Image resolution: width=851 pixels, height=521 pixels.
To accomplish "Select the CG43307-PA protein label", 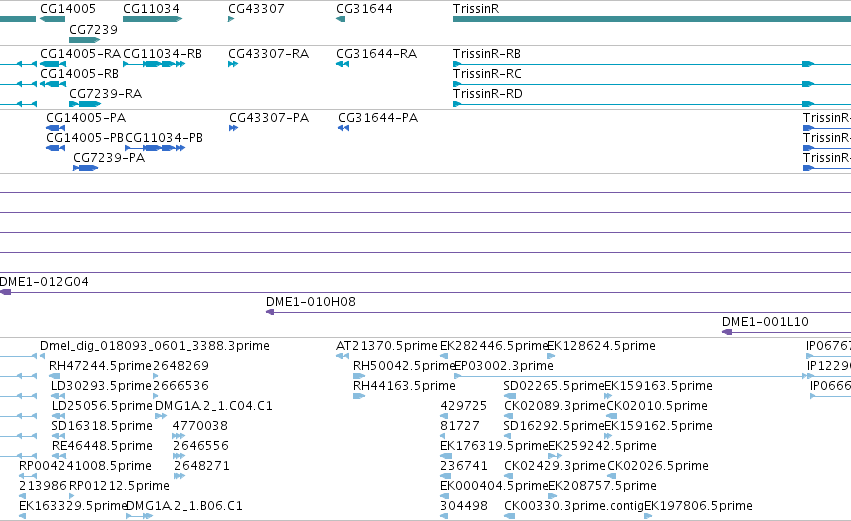I will pyautogui.click(x=269, y=118).
